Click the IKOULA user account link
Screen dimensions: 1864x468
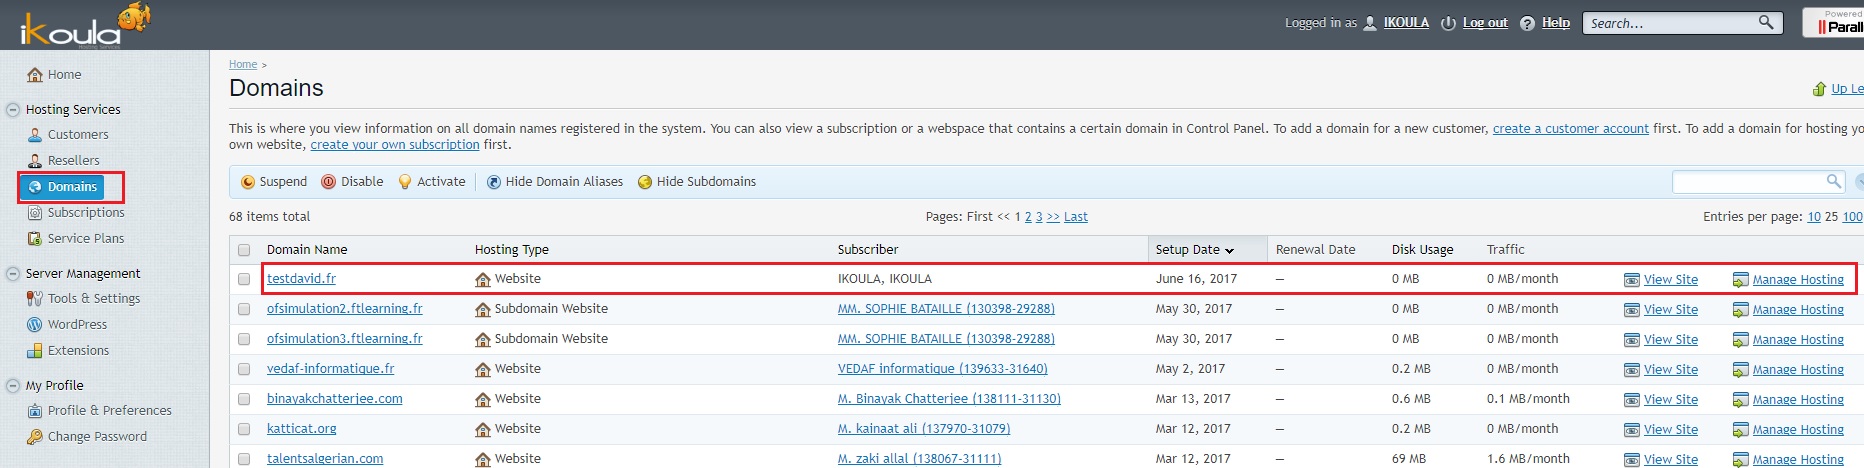click(x=1406, y=23)
